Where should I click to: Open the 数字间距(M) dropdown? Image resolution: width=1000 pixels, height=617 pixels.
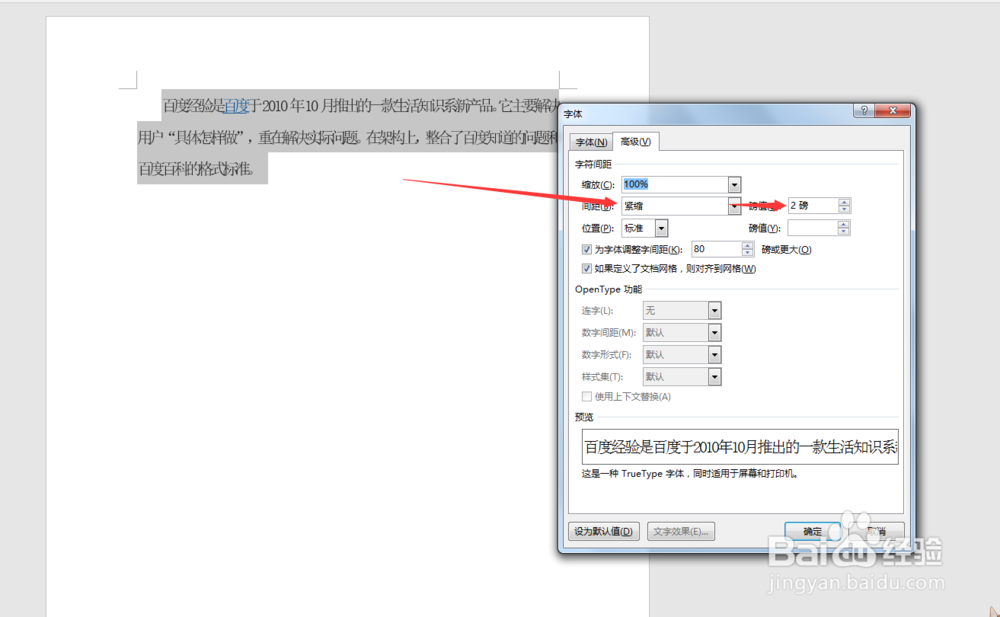click(x=714, y=332)
